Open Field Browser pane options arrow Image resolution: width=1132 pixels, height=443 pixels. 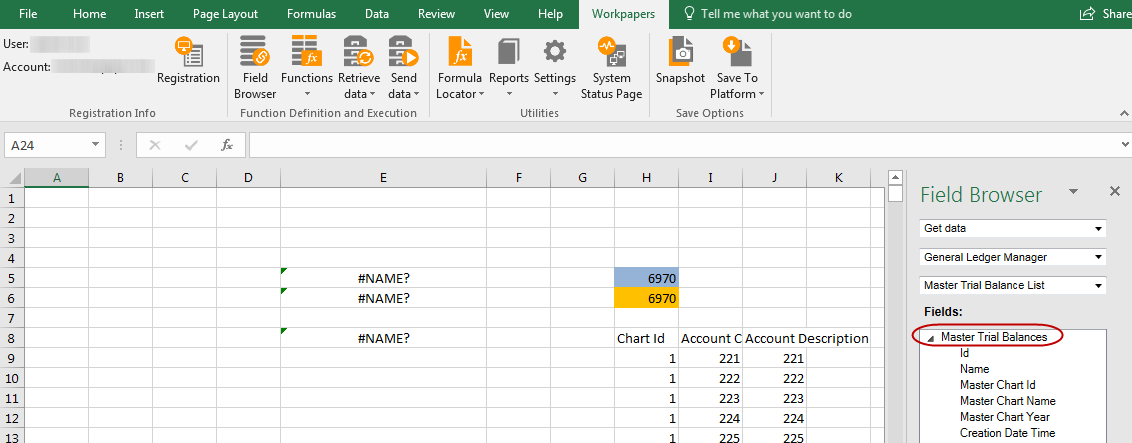(1074, 191)
